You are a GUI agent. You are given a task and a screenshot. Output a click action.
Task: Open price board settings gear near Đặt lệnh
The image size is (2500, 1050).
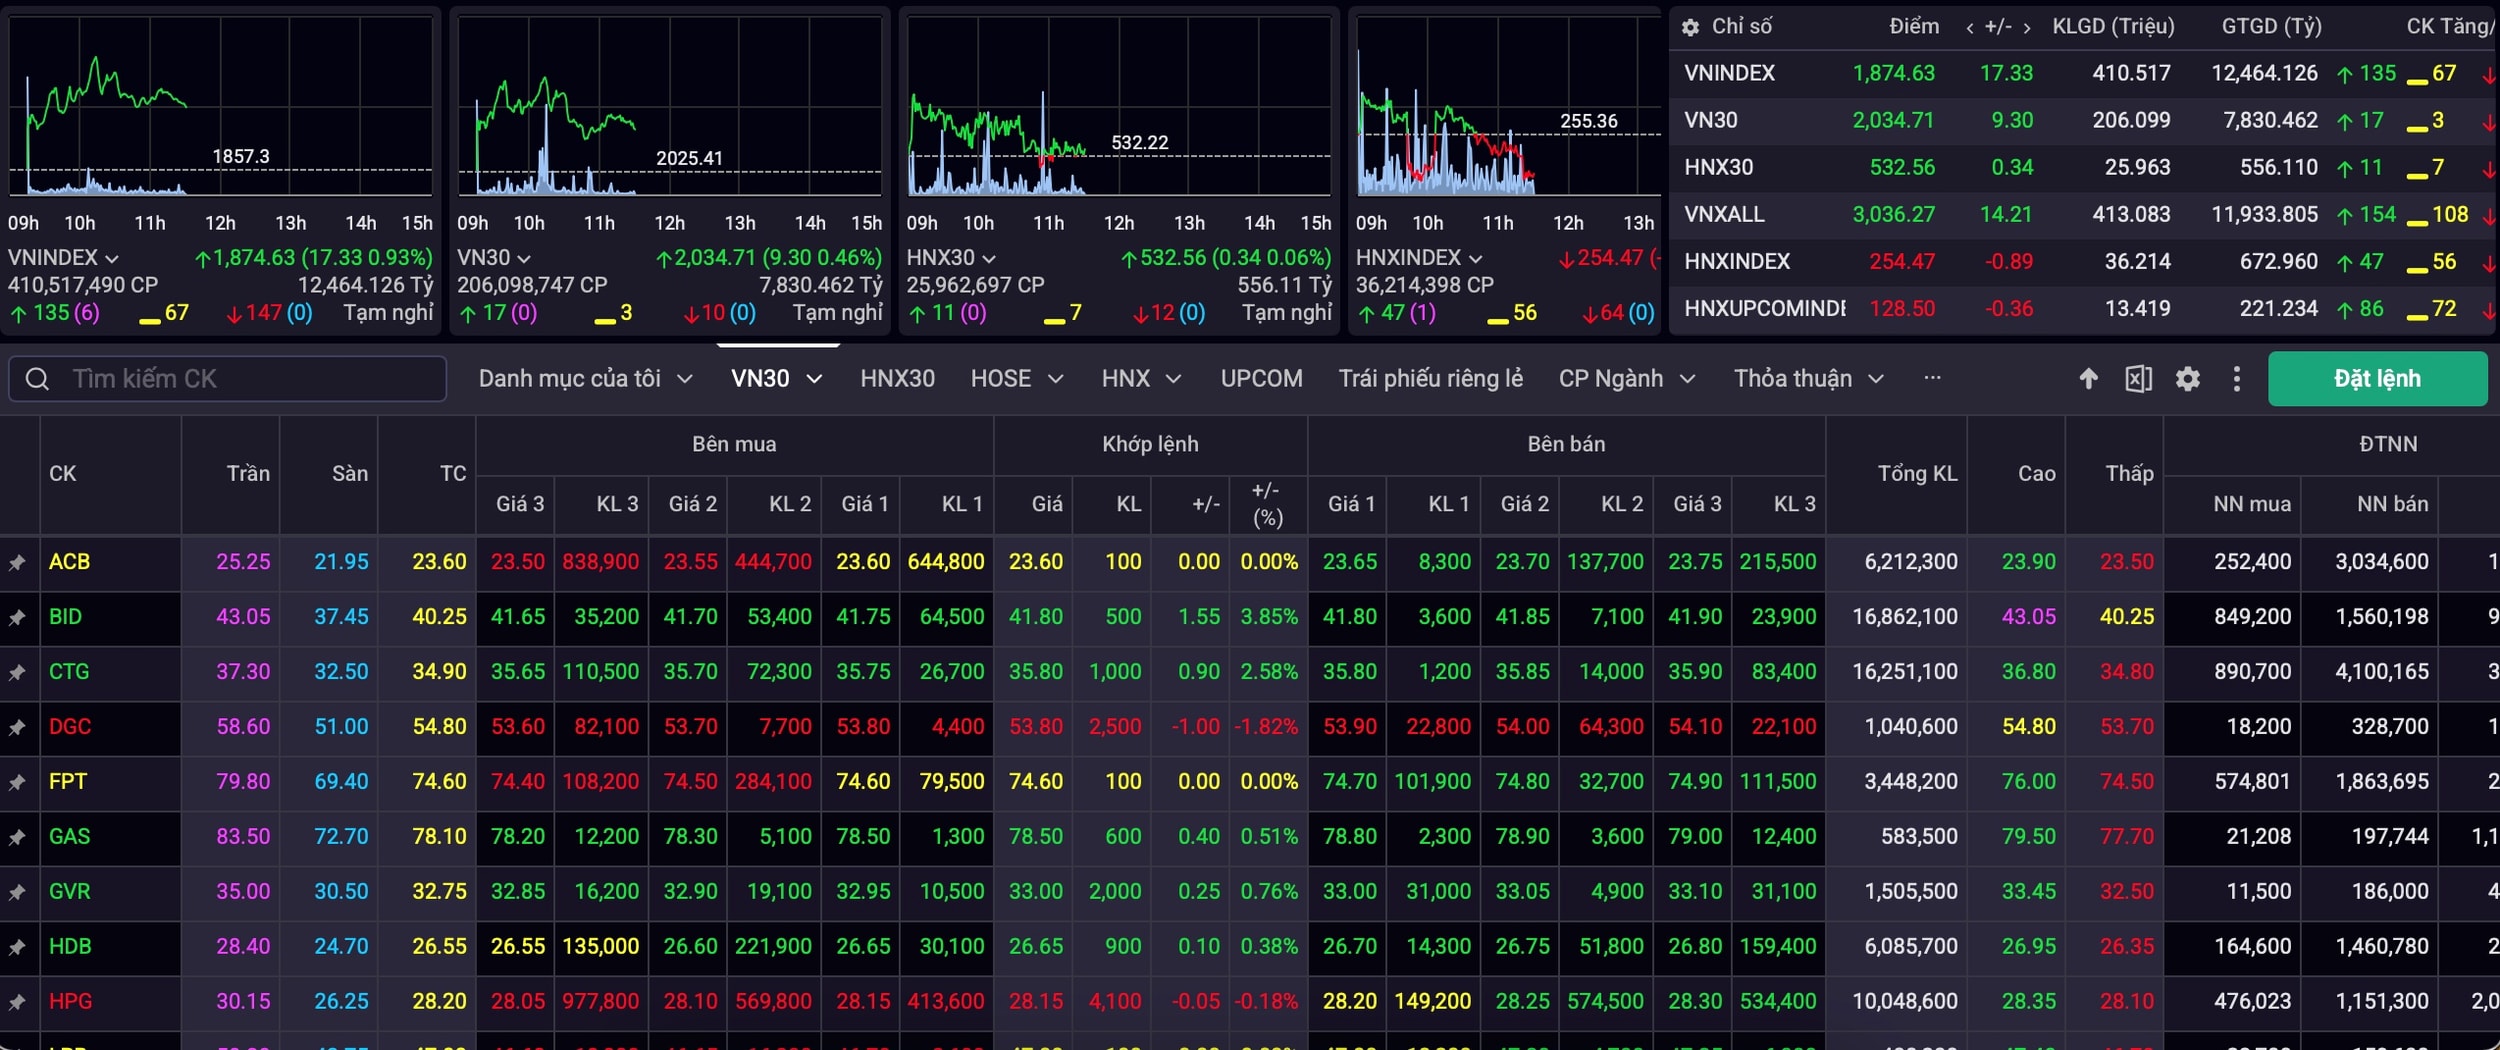(x=2188, y=379)
